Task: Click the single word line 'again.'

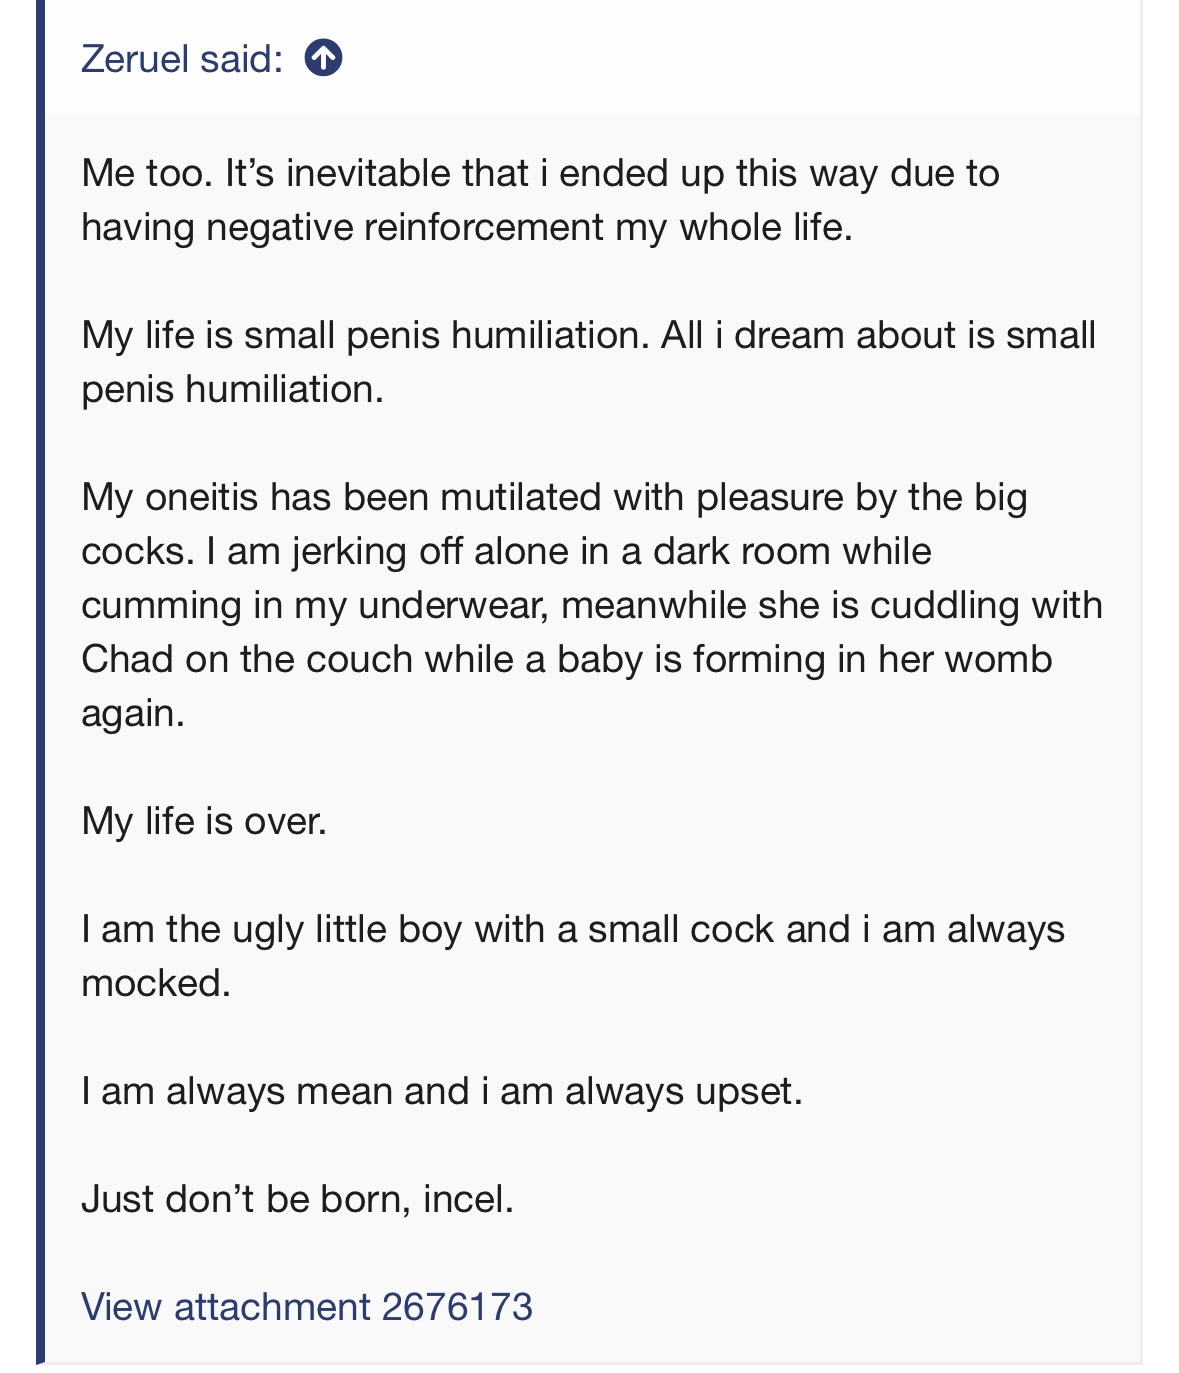Action: pyautogui.click(x=133, y=713)
